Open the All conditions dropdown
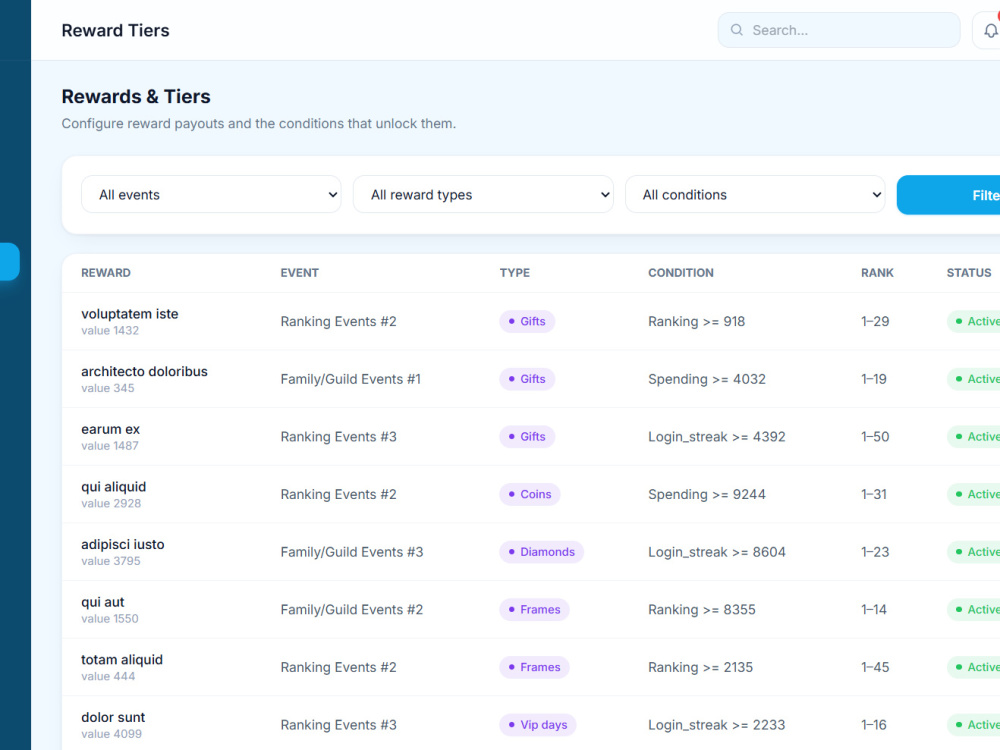The width and height of the screenshot is (1000, 750). (x=755, y=195)
